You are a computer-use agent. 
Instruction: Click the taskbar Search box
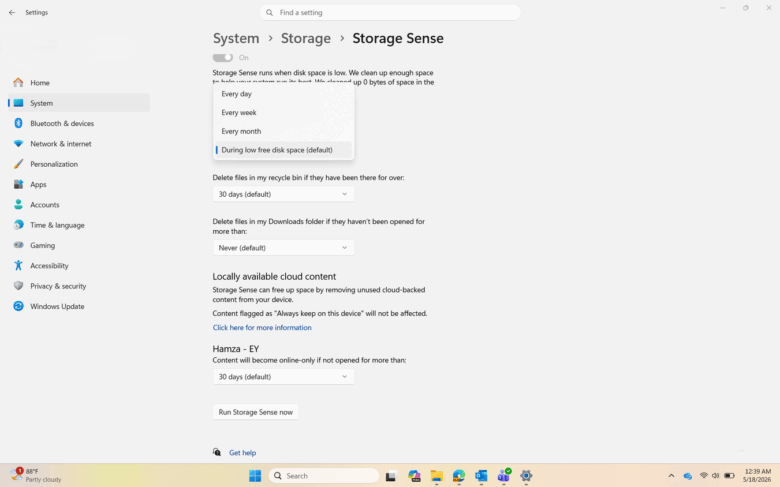[324, 476]
